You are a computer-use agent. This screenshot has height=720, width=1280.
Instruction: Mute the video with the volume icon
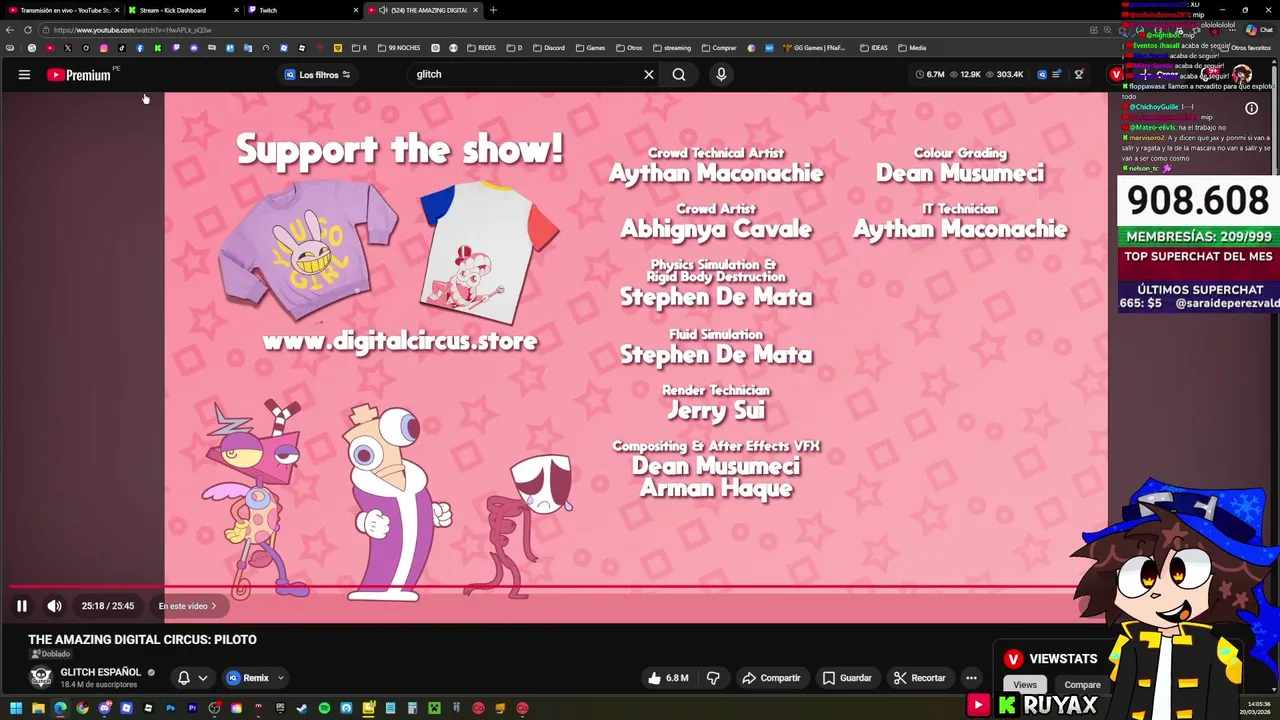point(54,606)
